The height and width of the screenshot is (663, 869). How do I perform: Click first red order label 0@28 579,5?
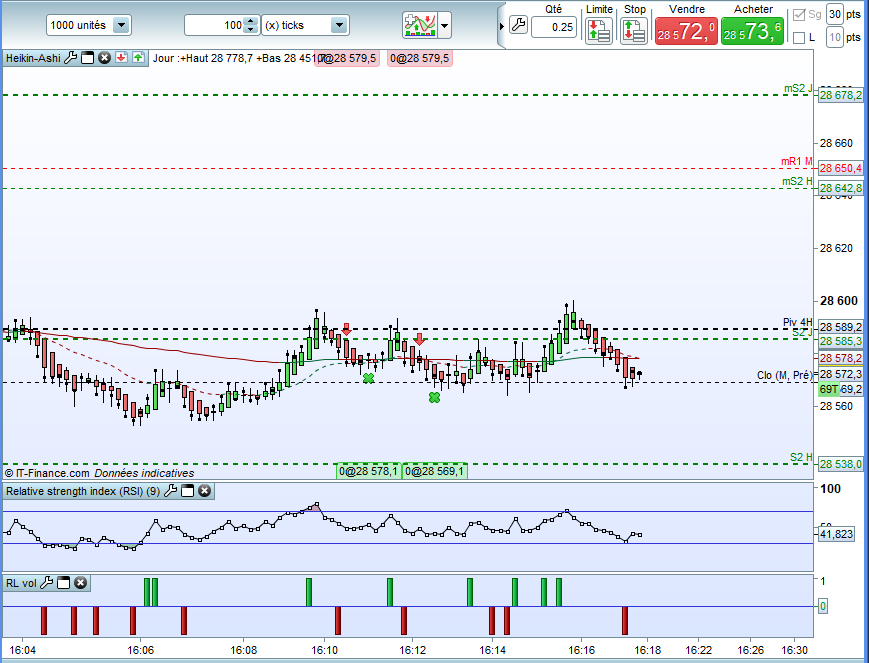tap(347, 58)
